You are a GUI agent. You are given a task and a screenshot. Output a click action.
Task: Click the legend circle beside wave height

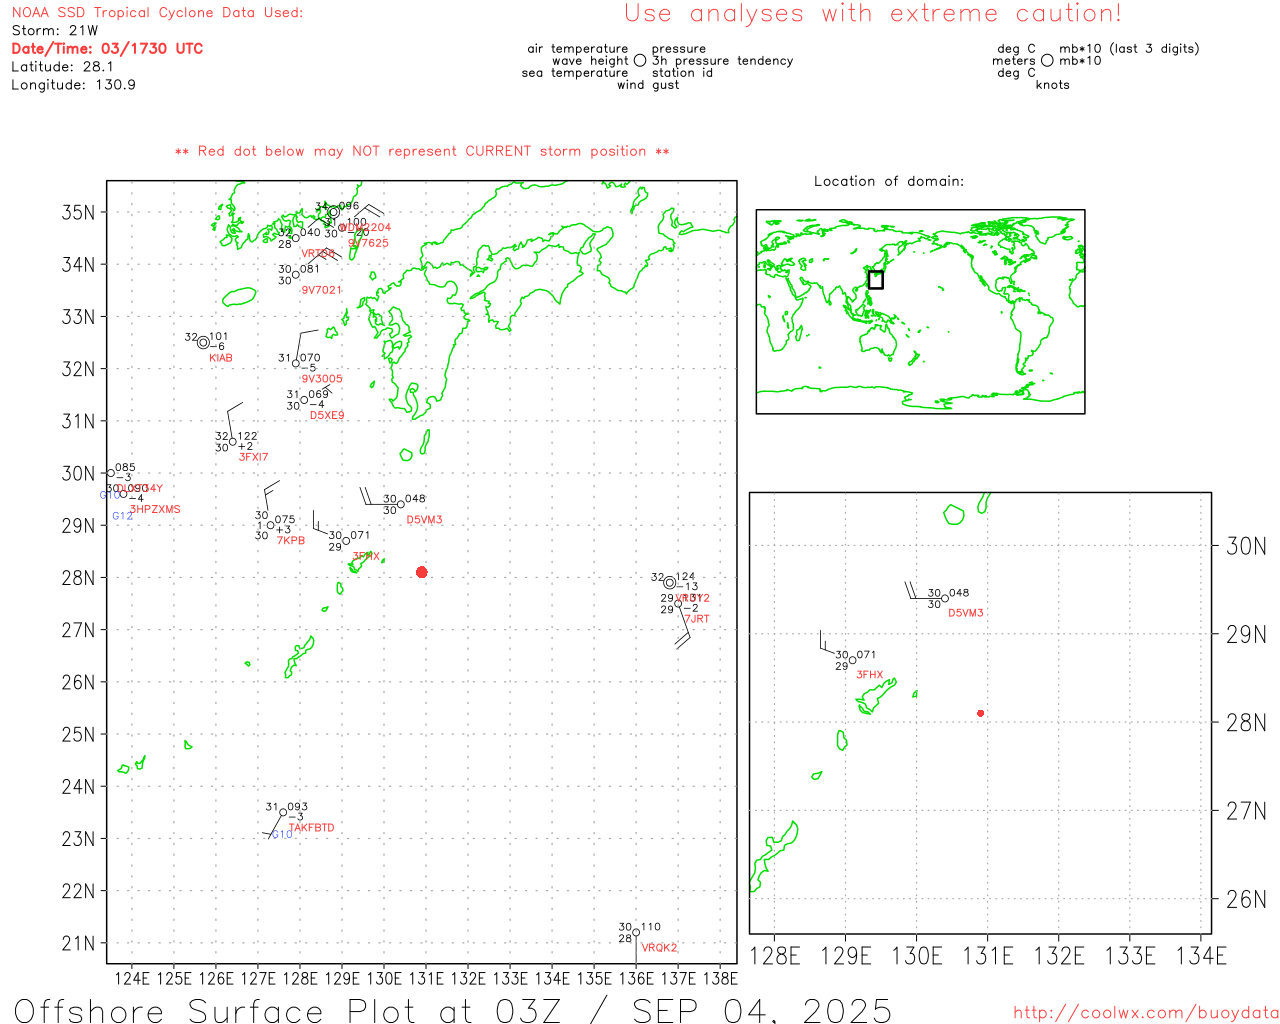640,60
